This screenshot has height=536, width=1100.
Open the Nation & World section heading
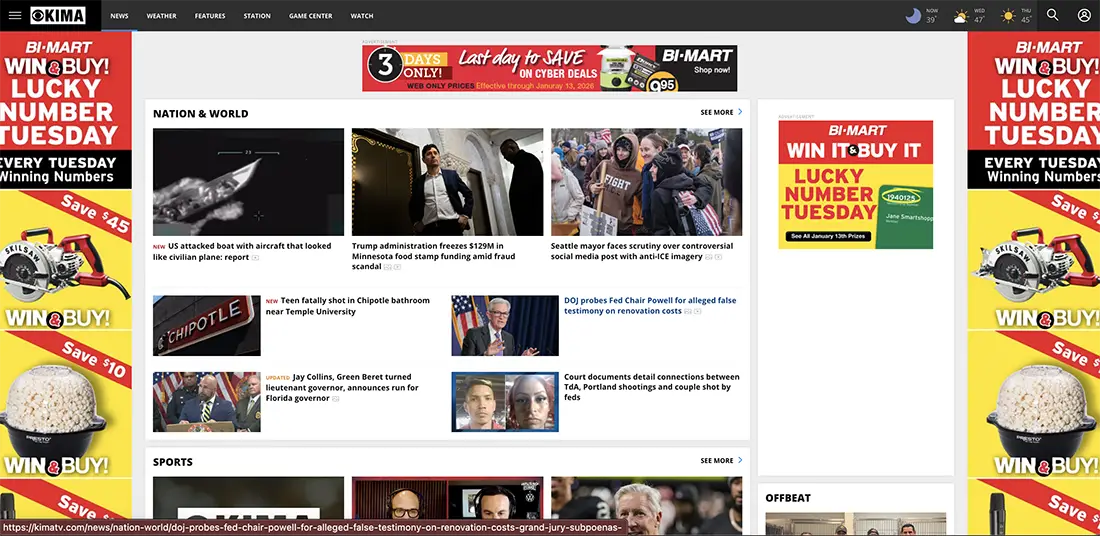[x=201, y=114]
